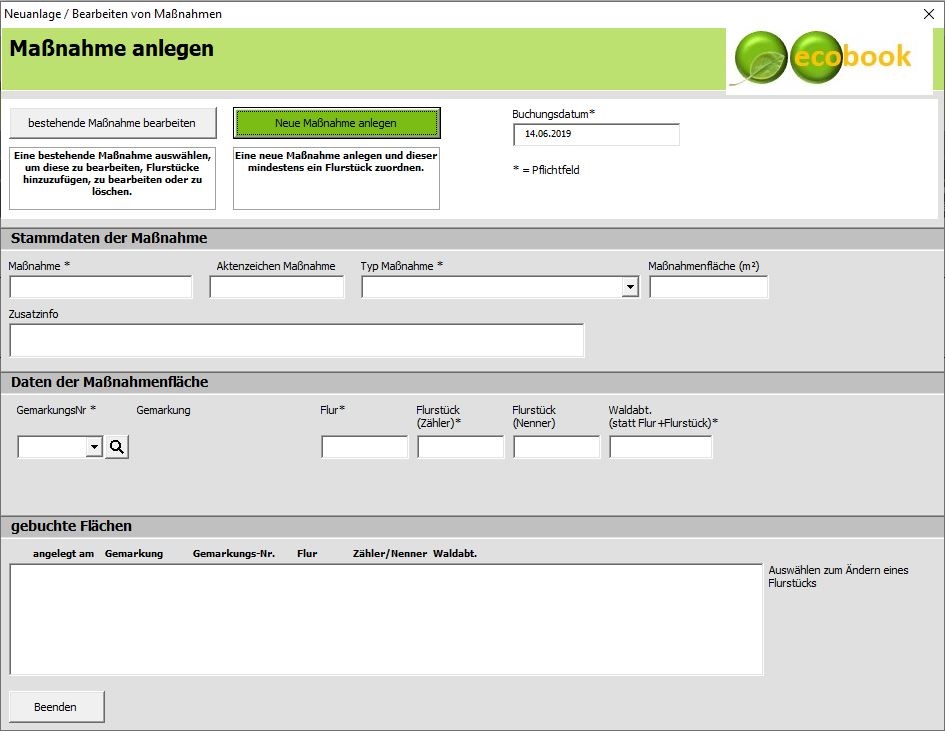Open the GemarkungsNr combo box list
This screenshot has height=731, width=945.
click(x=94, y=447)
